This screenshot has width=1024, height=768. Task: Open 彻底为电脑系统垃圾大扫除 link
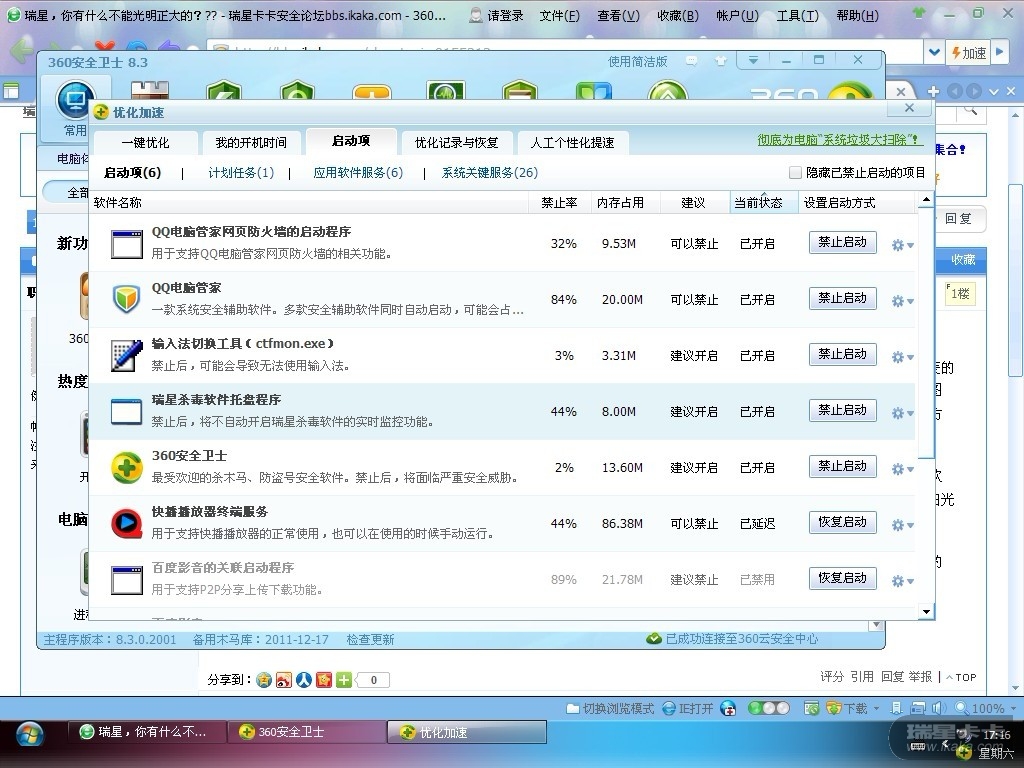coord(832,141)
